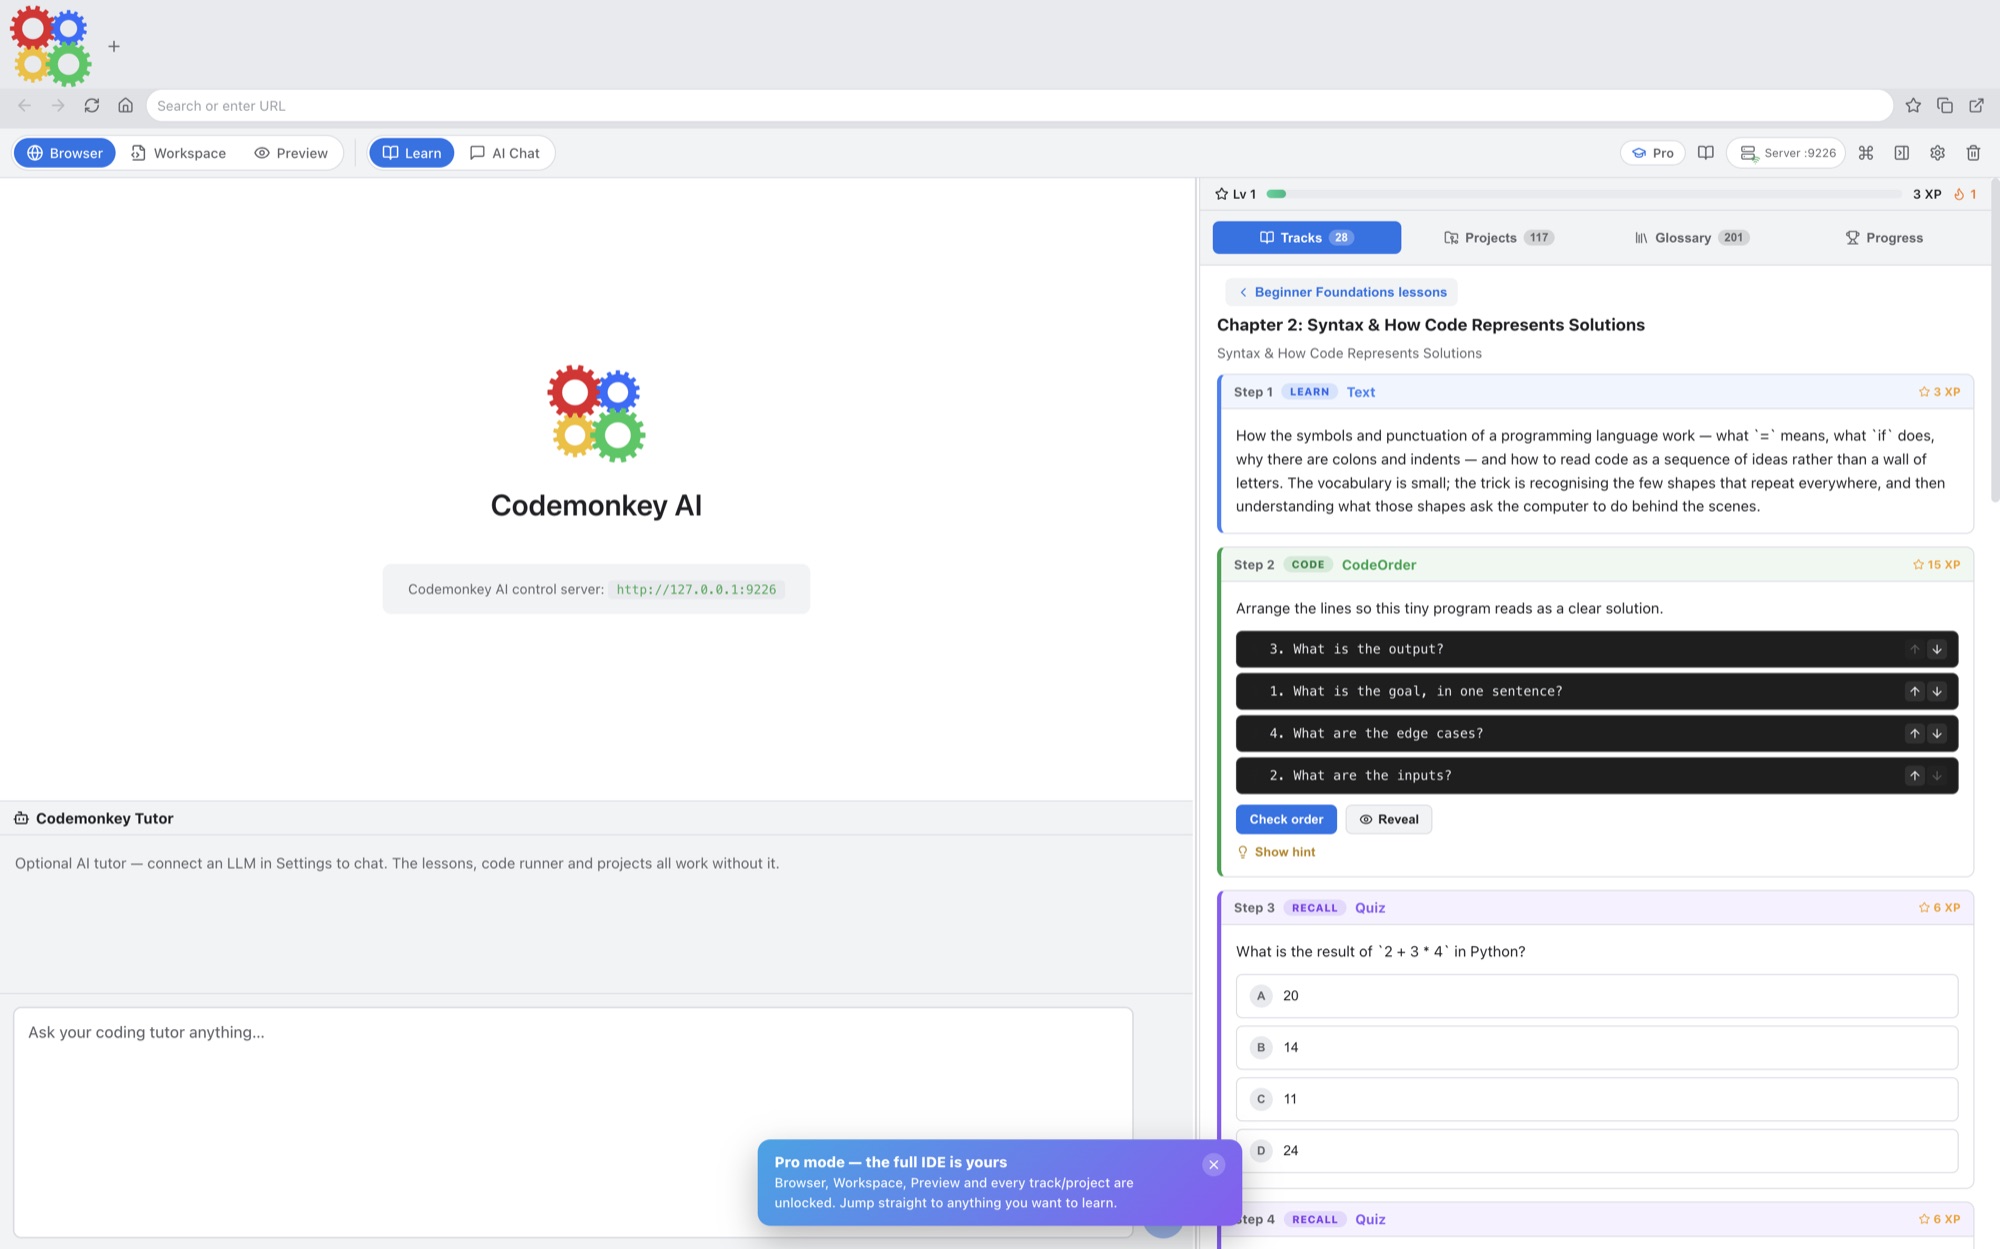
Task: Click the Ask your coding tutor input box
Action: coord(573,1121)
